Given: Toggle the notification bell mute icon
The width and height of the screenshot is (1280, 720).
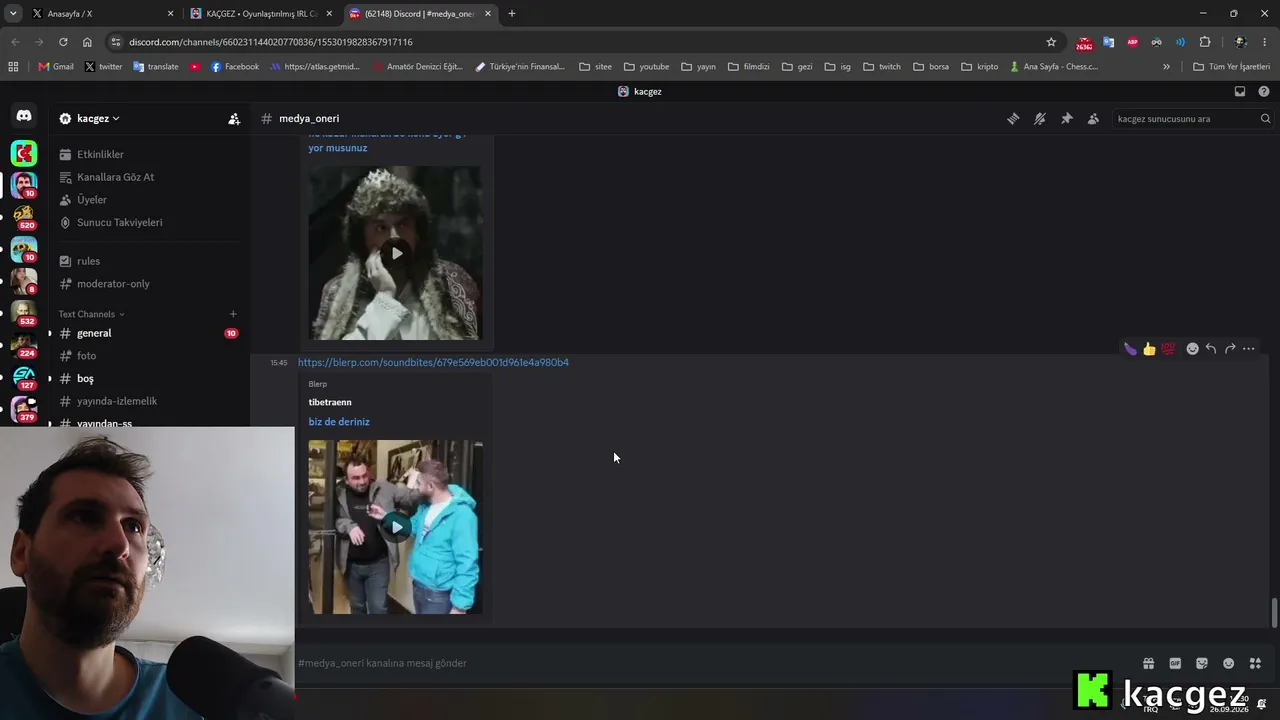Looking at the screenshot, I should 1040,118.
